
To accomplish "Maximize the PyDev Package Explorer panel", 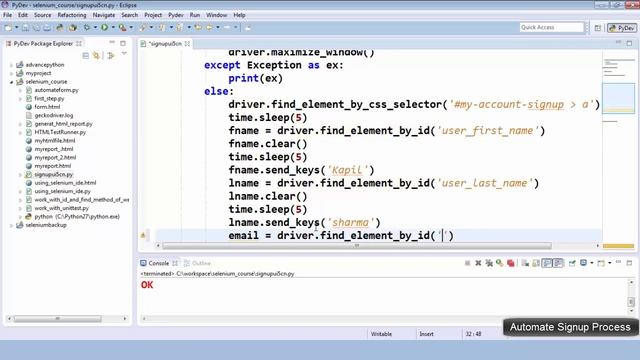I will click(x=123, y=43).
